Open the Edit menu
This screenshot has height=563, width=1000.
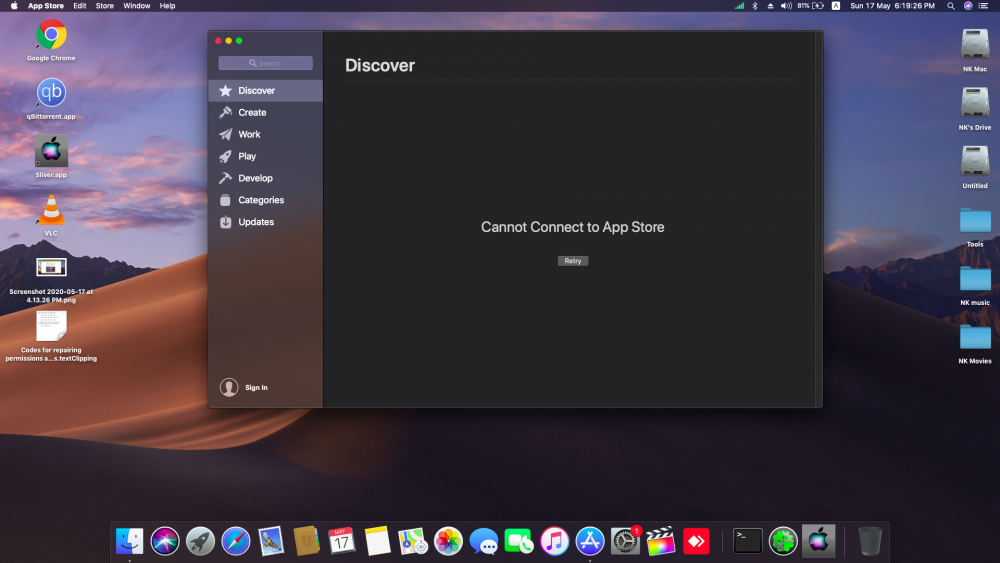[79, 6]
